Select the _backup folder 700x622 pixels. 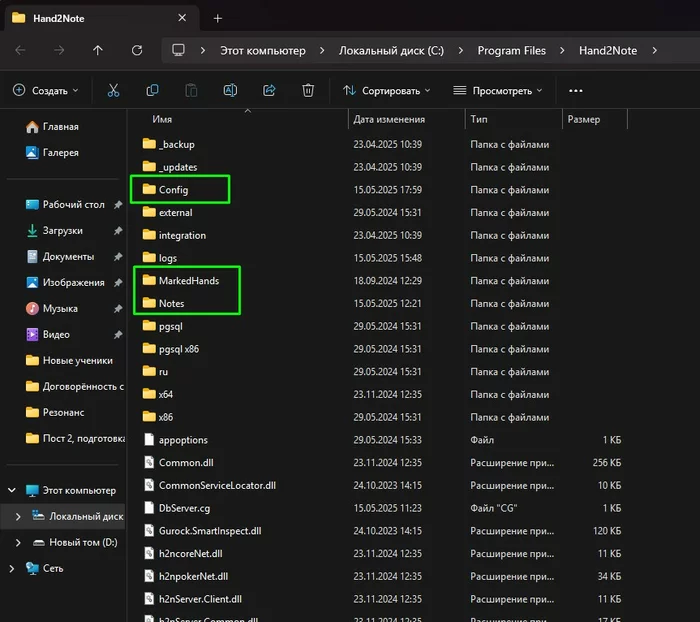pos(176,145)
